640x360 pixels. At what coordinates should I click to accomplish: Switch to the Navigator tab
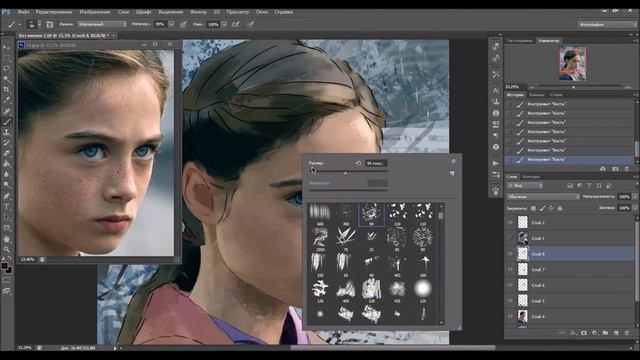(x=549, y=41)
